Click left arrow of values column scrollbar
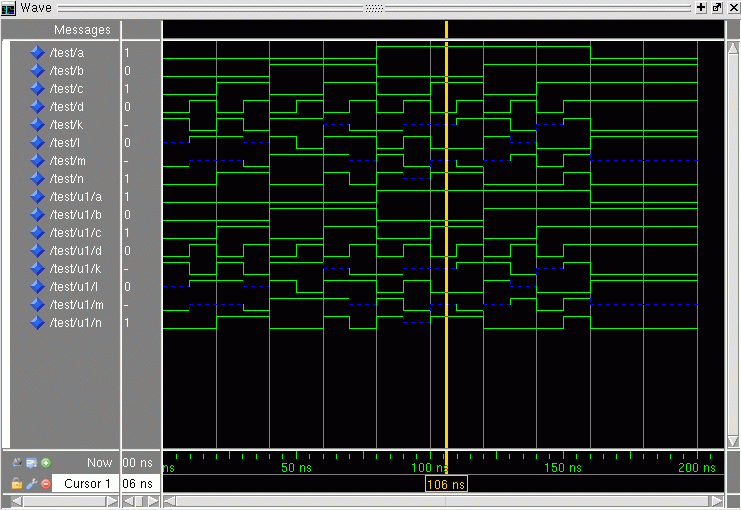The height and width of the screenshot is (510, 741). click(128, 501)
